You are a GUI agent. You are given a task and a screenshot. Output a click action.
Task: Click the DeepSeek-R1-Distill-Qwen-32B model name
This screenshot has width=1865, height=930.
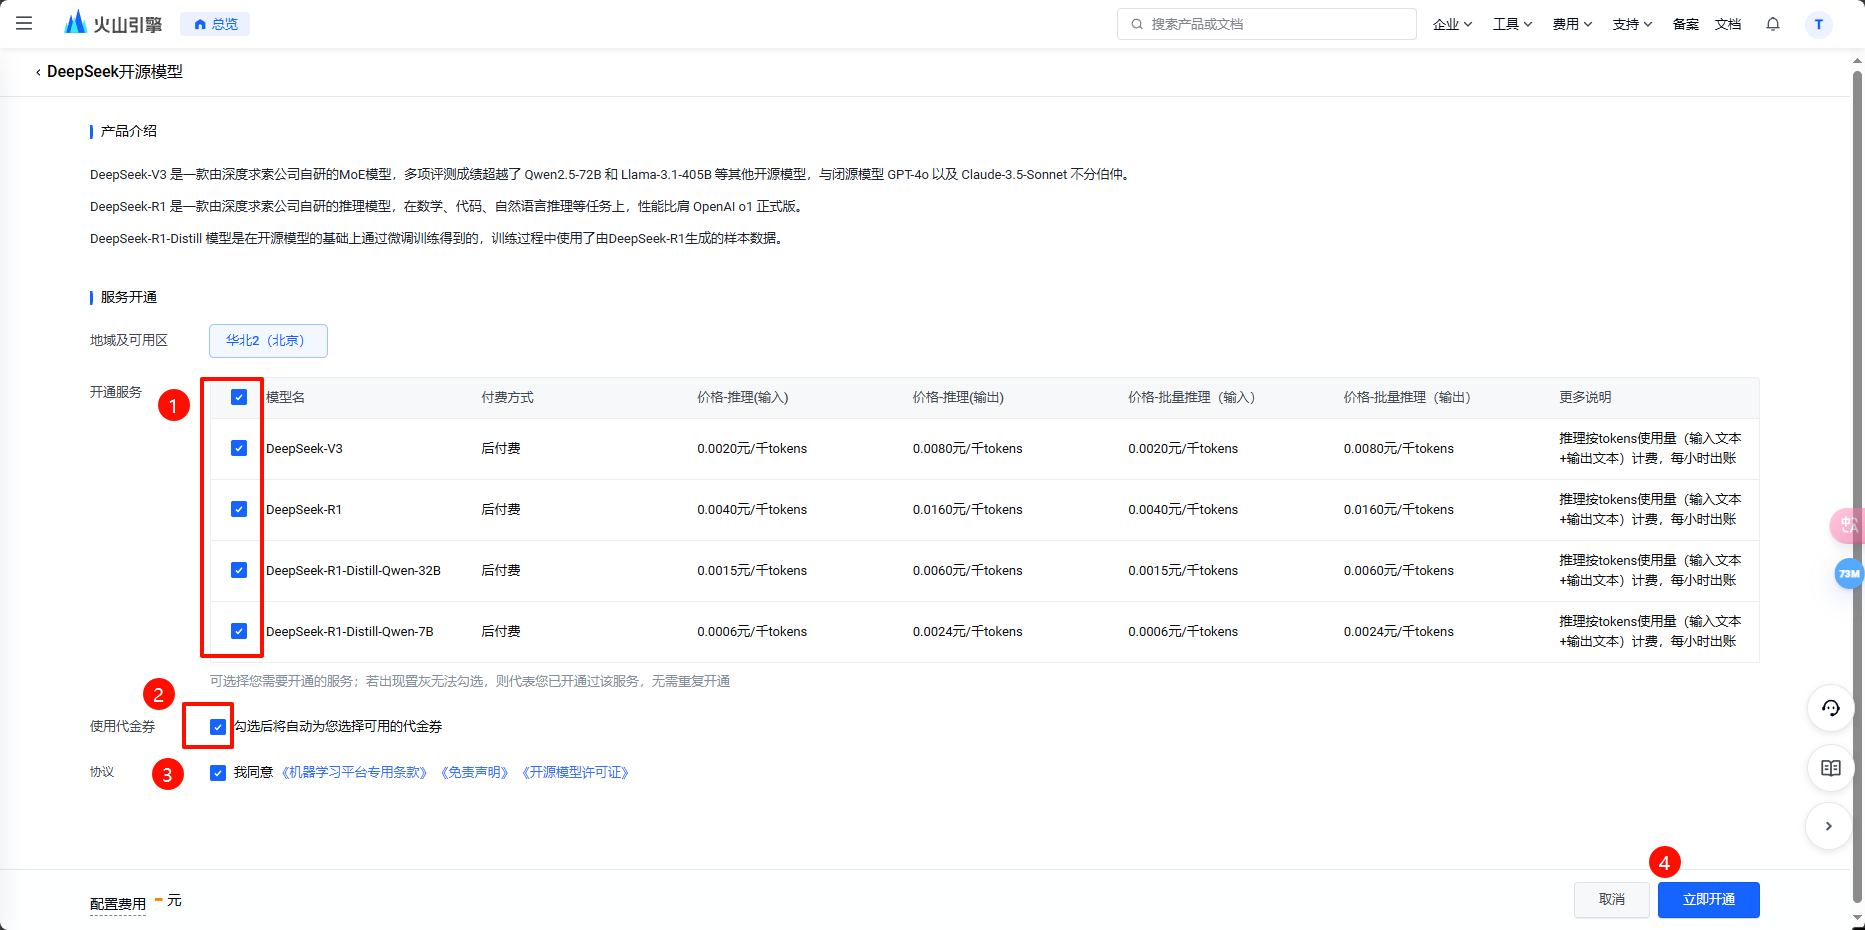pos(353,570)
